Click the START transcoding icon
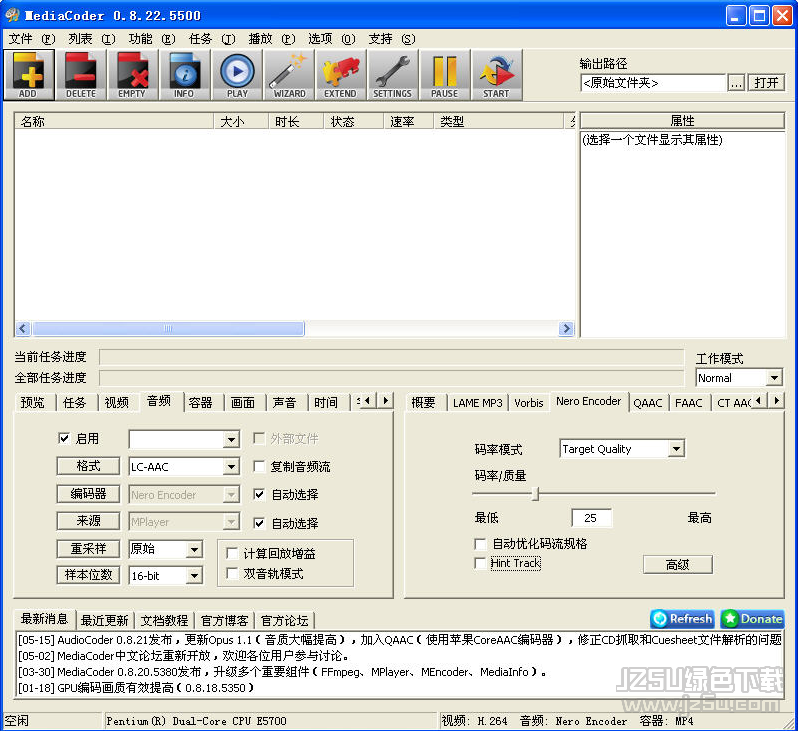Screen dimensions: 798x731 click(x=496, y=75)
